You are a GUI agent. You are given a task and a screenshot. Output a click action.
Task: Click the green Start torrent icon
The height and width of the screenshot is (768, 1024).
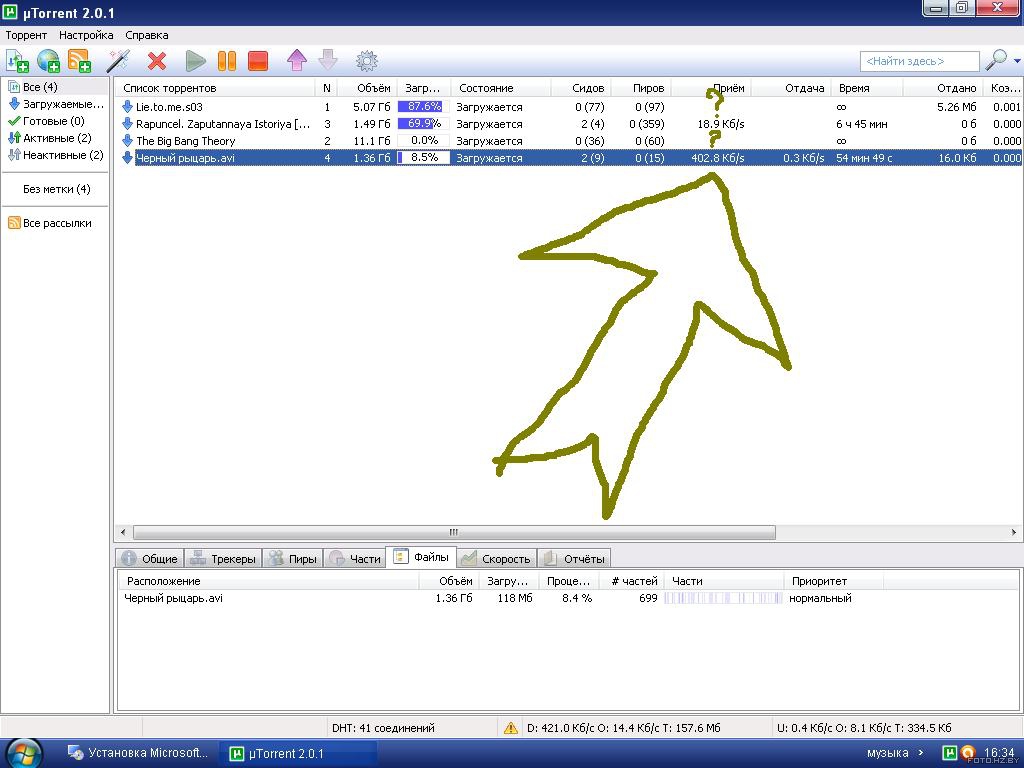click(195, 61)
